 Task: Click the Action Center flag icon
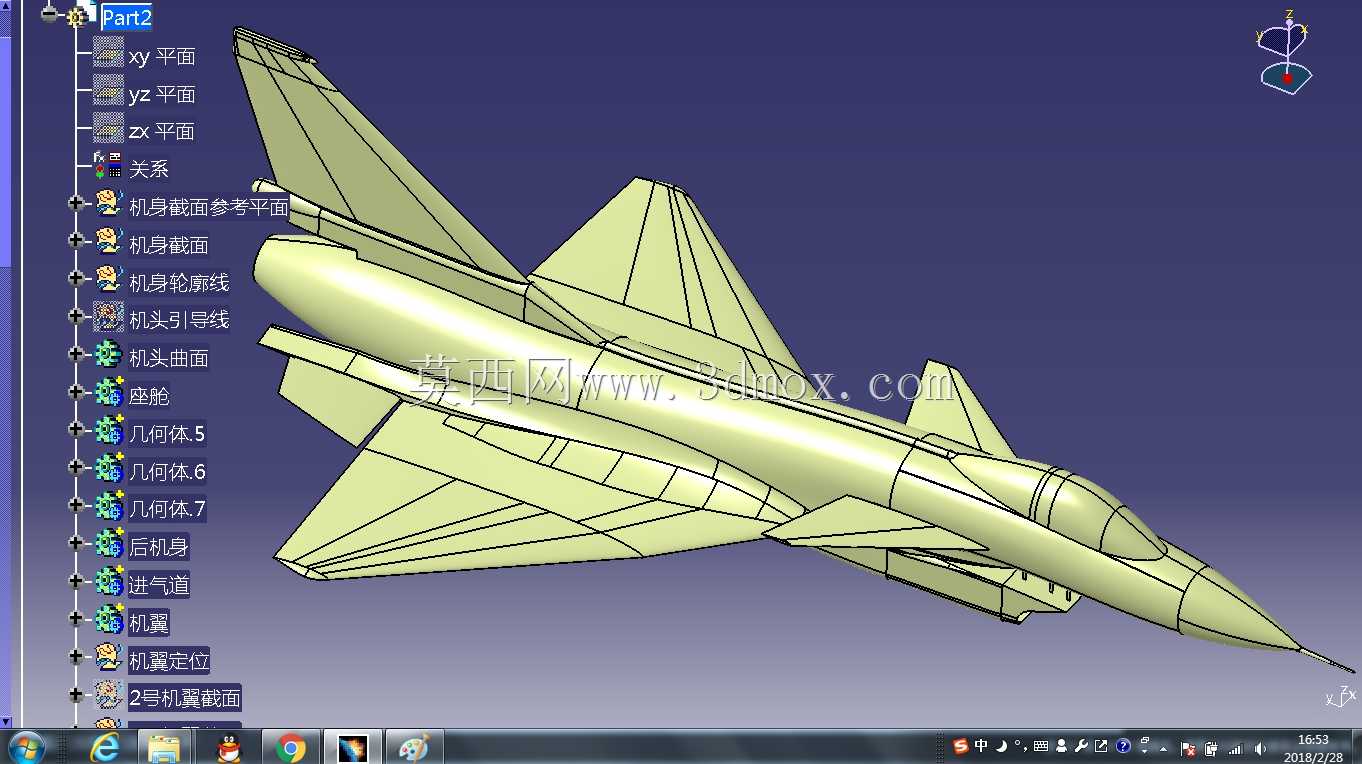tap(1190, 748)
